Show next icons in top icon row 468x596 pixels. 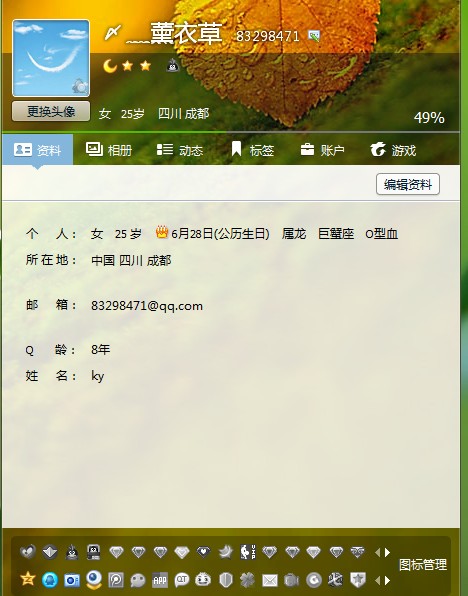pyautogui.click(x=387, y=552)
